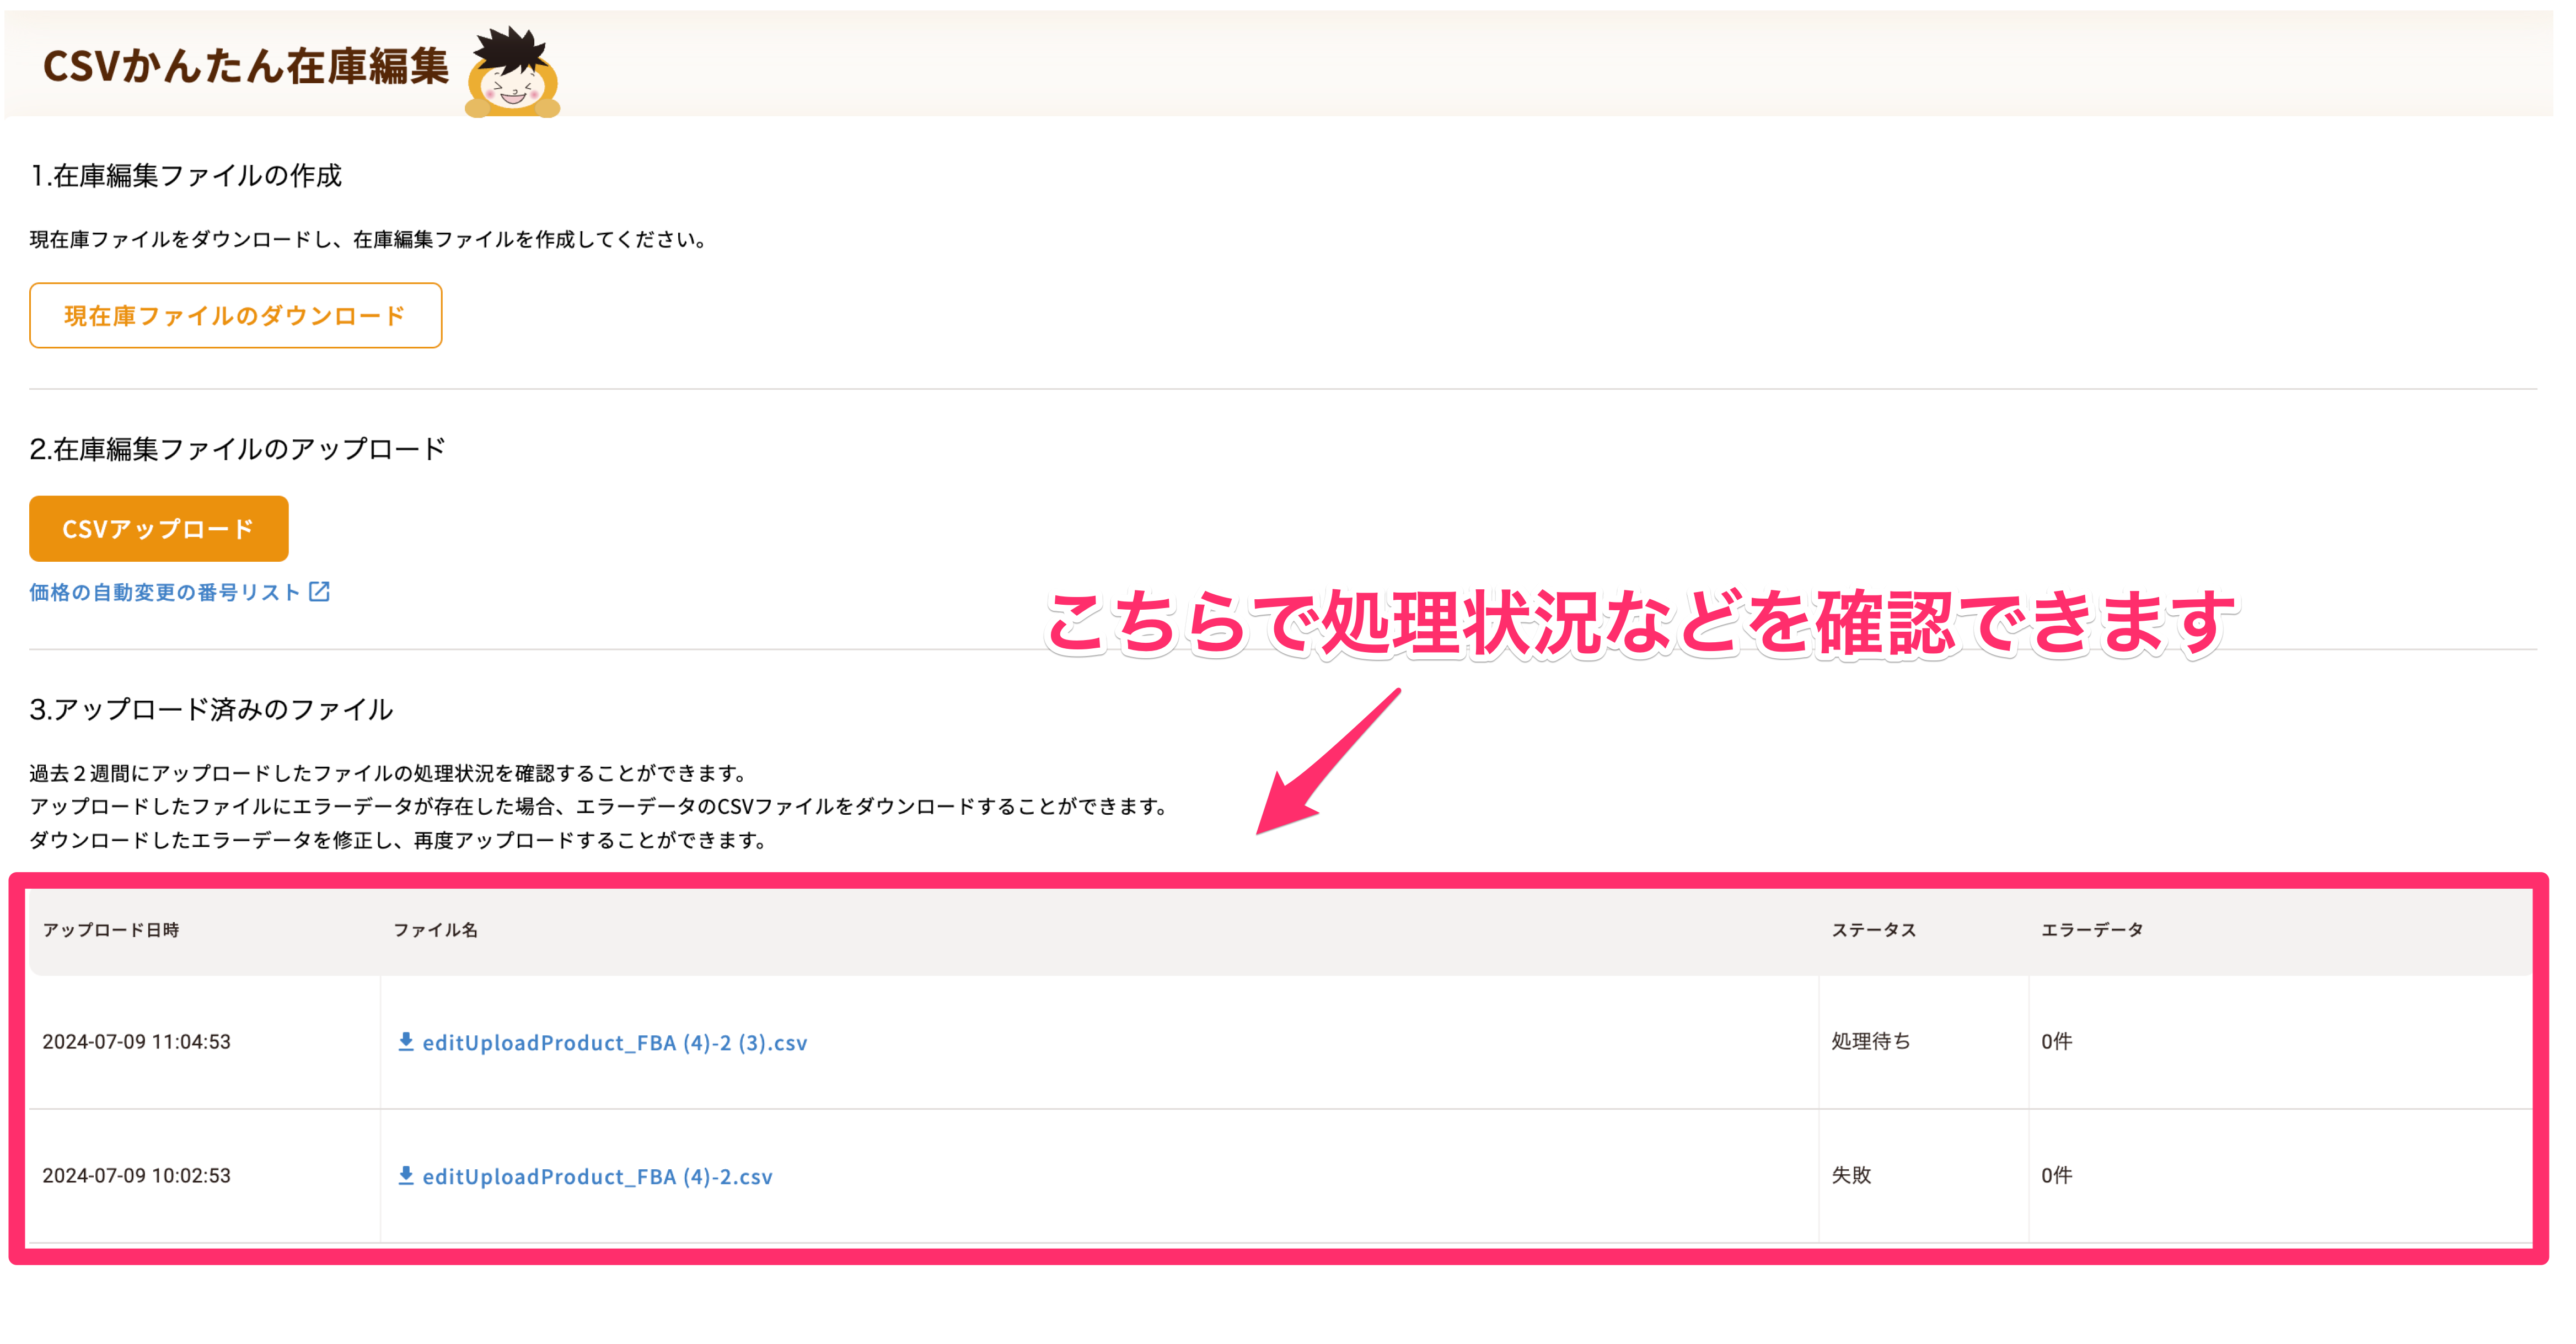Select the エラーデータ column header

(2092, 930)
